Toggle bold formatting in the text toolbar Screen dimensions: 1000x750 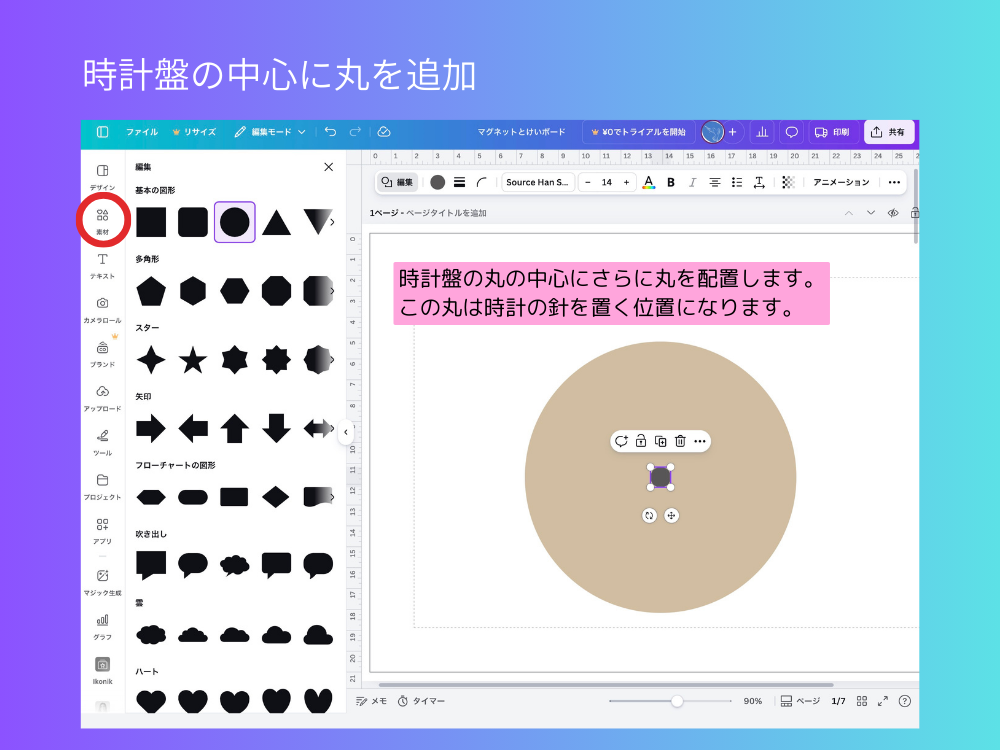tap(669, 182)
